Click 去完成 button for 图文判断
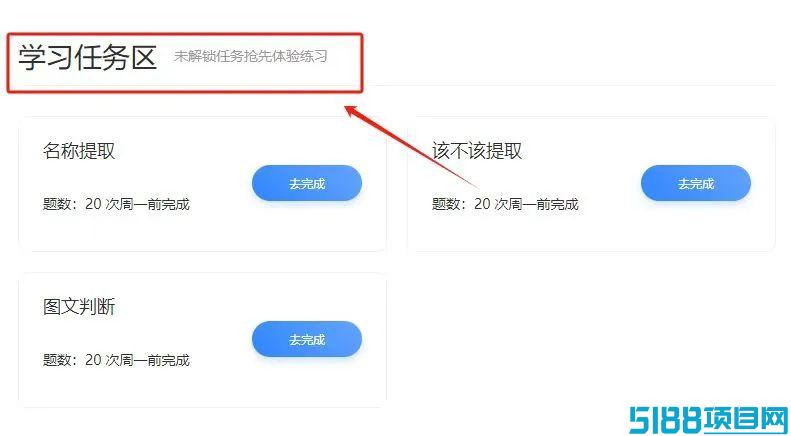The height and width of the screenshot is (436, 791). [307, 339]
